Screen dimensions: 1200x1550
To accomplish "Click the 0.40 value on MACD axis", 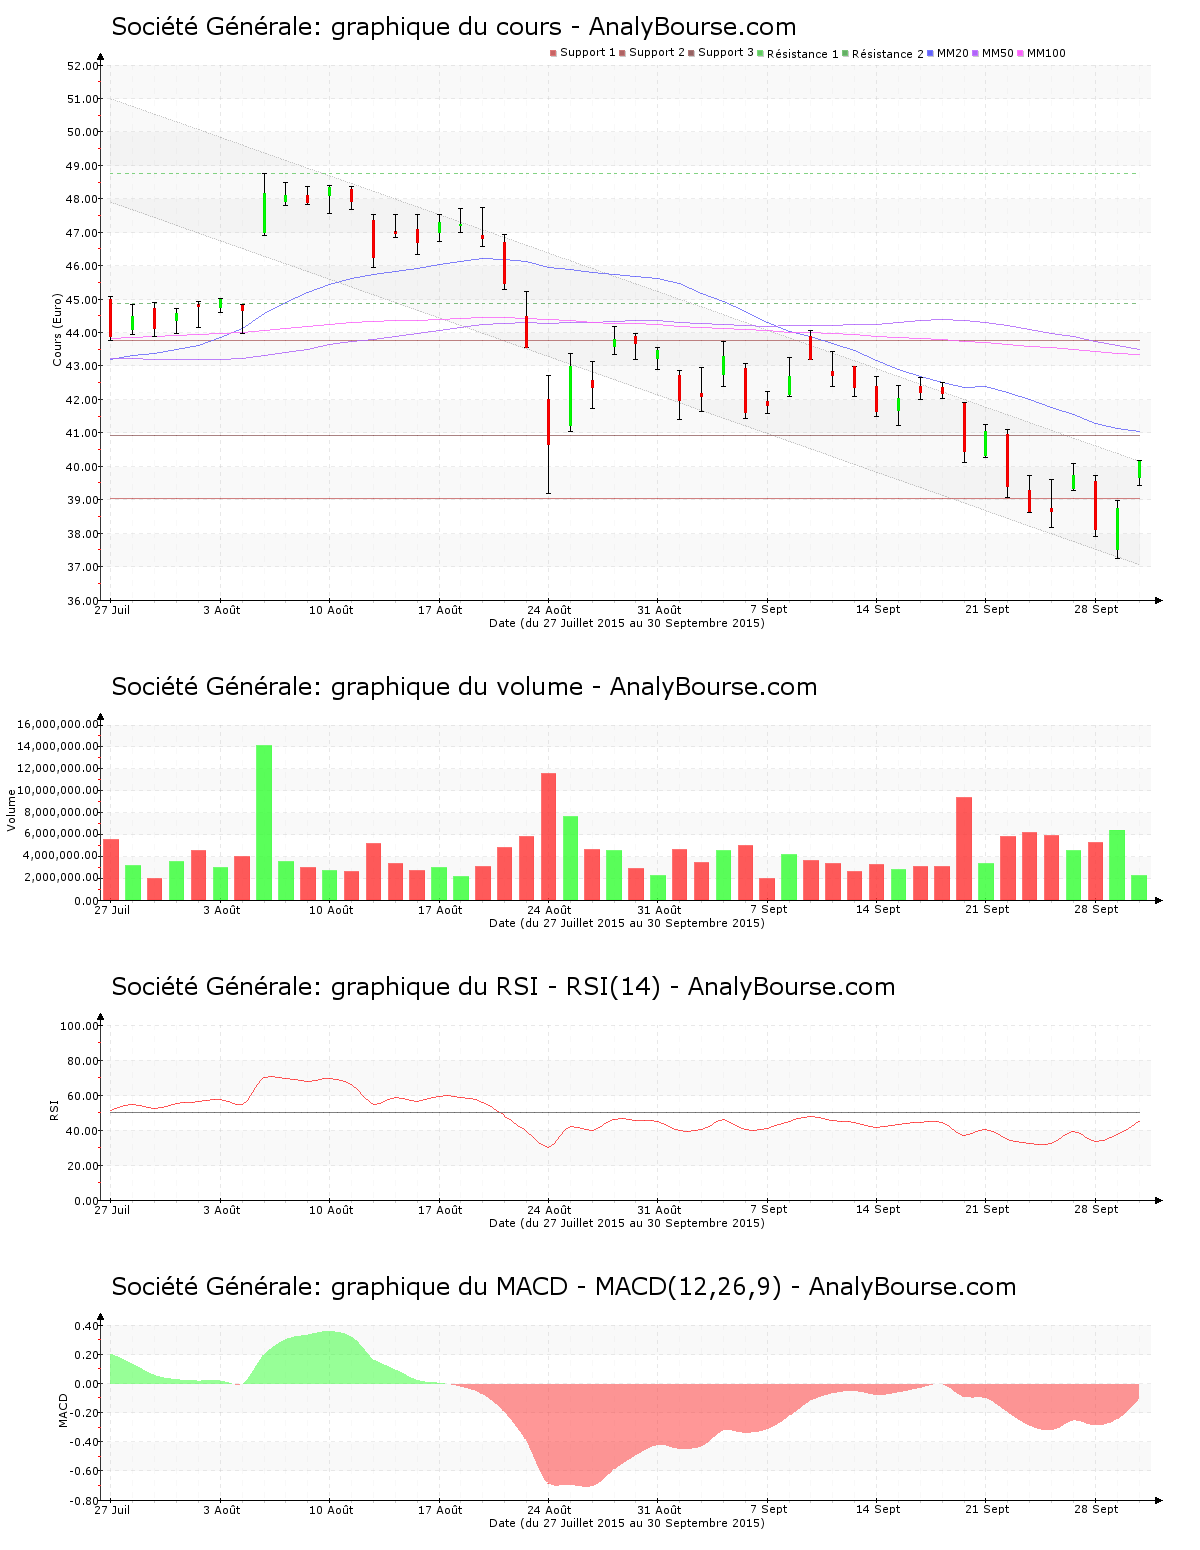I will tap(88, 1326).
